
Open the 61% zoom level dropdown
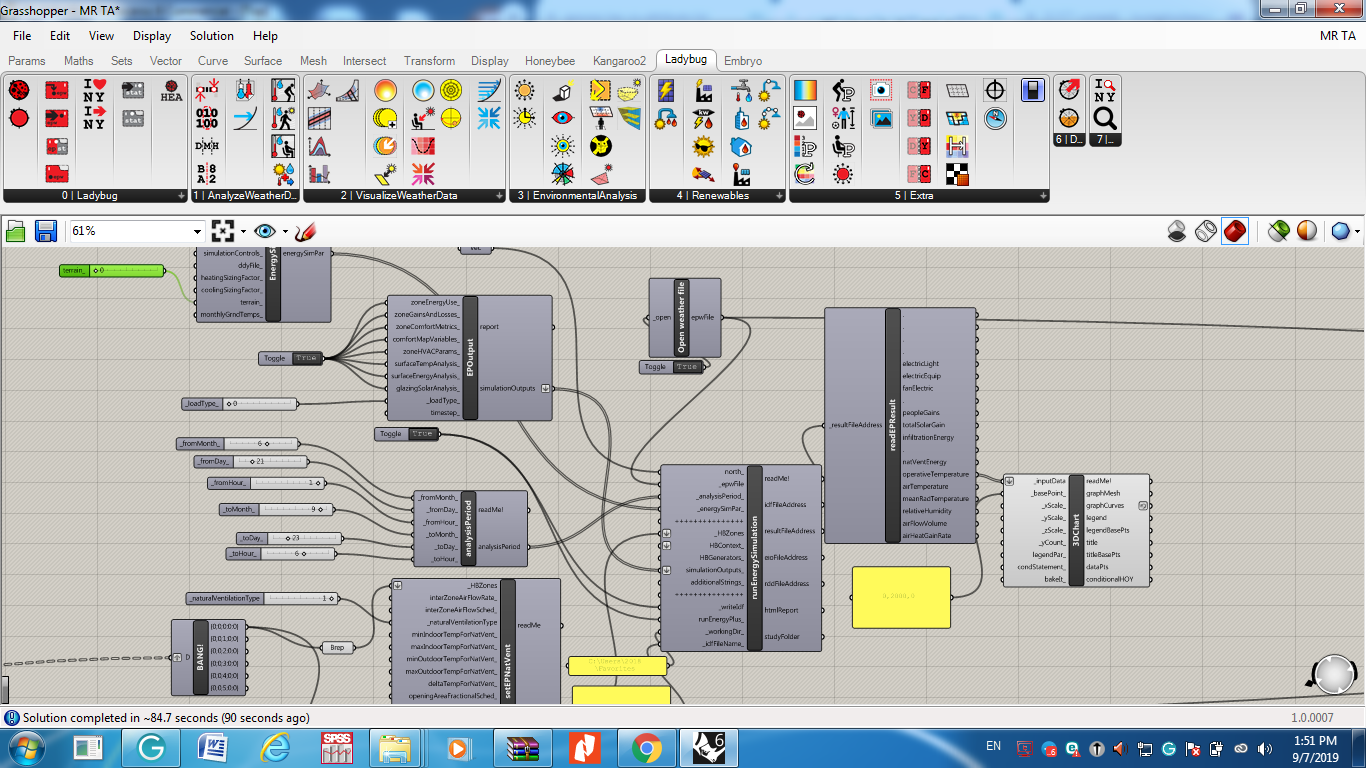point(197,231)
